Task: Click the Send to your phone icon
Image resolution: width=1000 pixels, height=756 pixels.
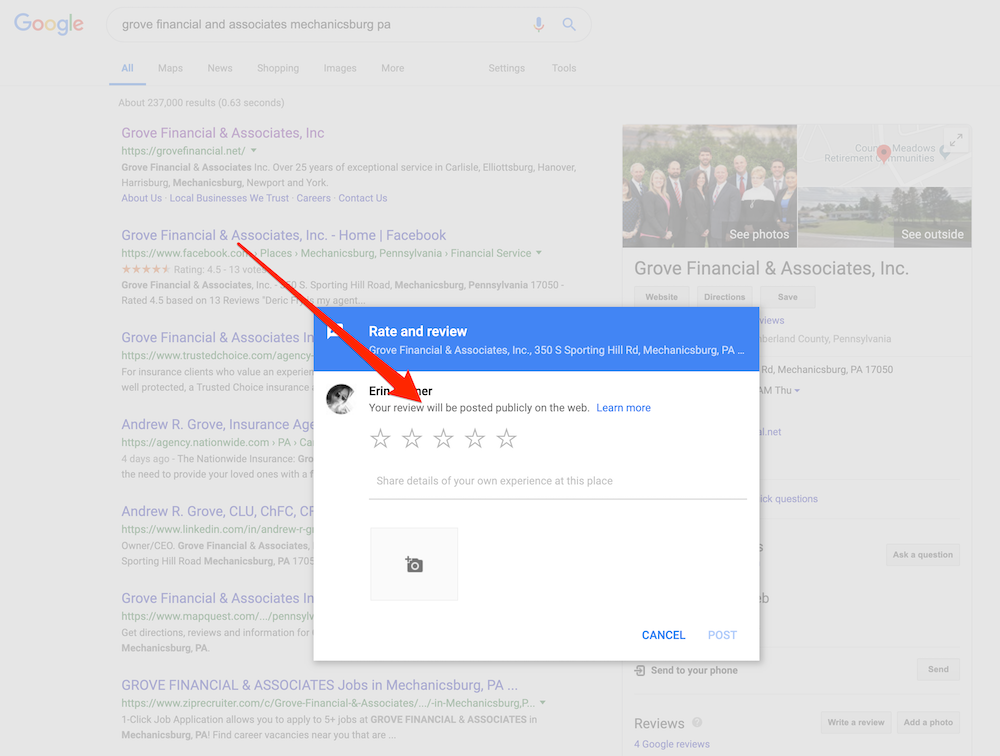Action: (640, 670)
